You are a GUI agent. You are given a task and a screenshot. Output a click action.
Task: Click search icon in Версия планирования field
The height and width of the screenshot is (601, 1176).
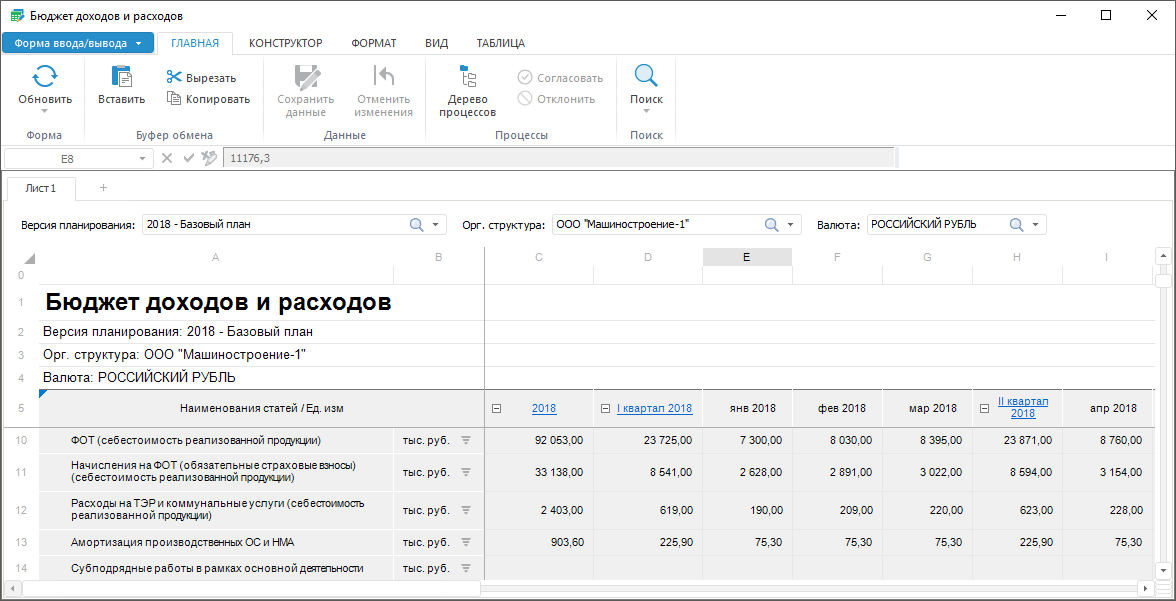[x=417, y=225]
